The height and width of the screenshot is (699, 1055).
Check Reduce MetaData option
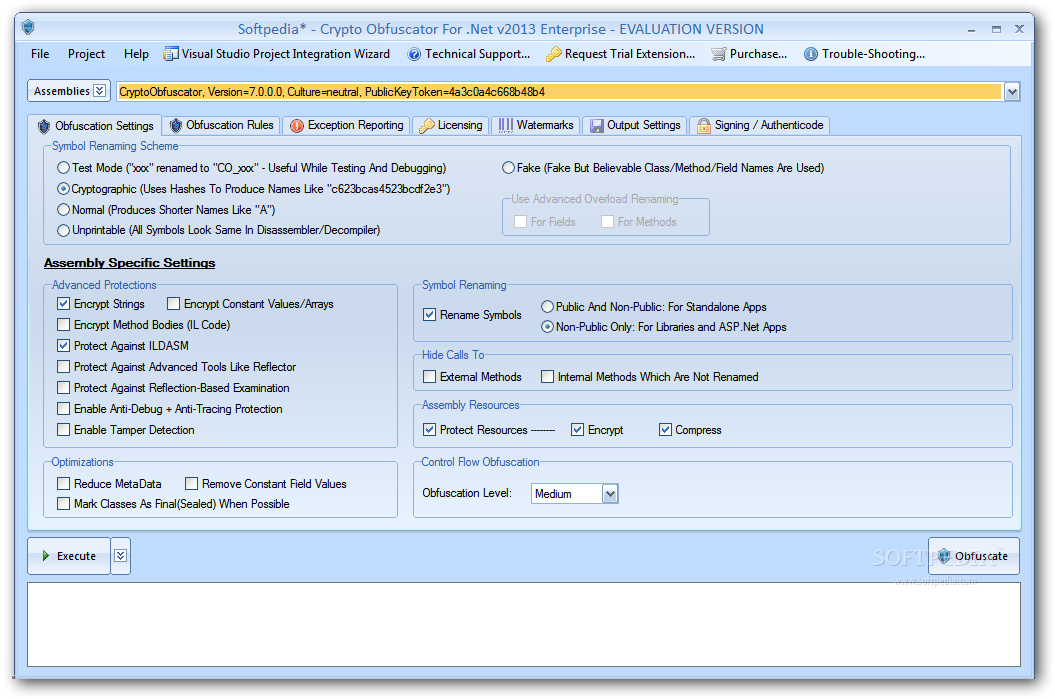click(63, 484)
